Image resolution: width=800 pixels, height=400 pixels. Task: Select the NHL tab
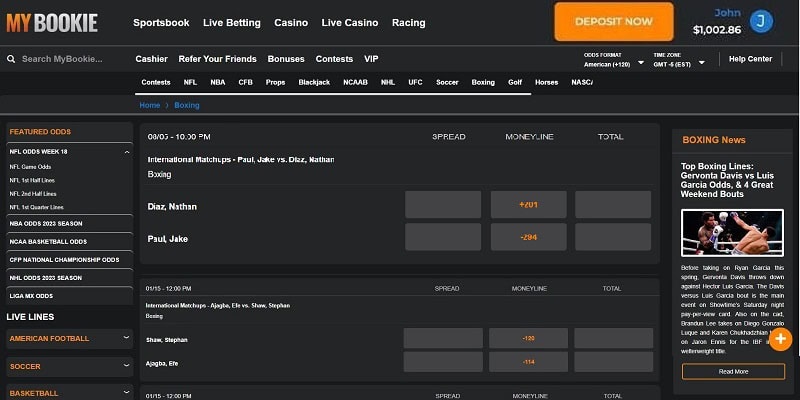click(x=388, y=83)
